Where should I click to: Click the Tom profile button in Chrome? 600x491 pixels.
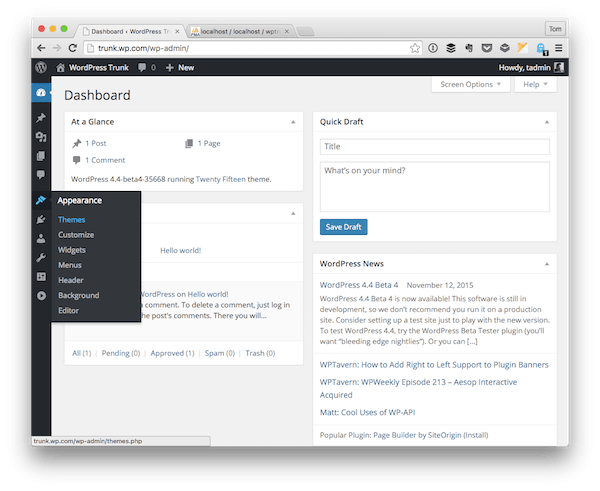[555, 29]
